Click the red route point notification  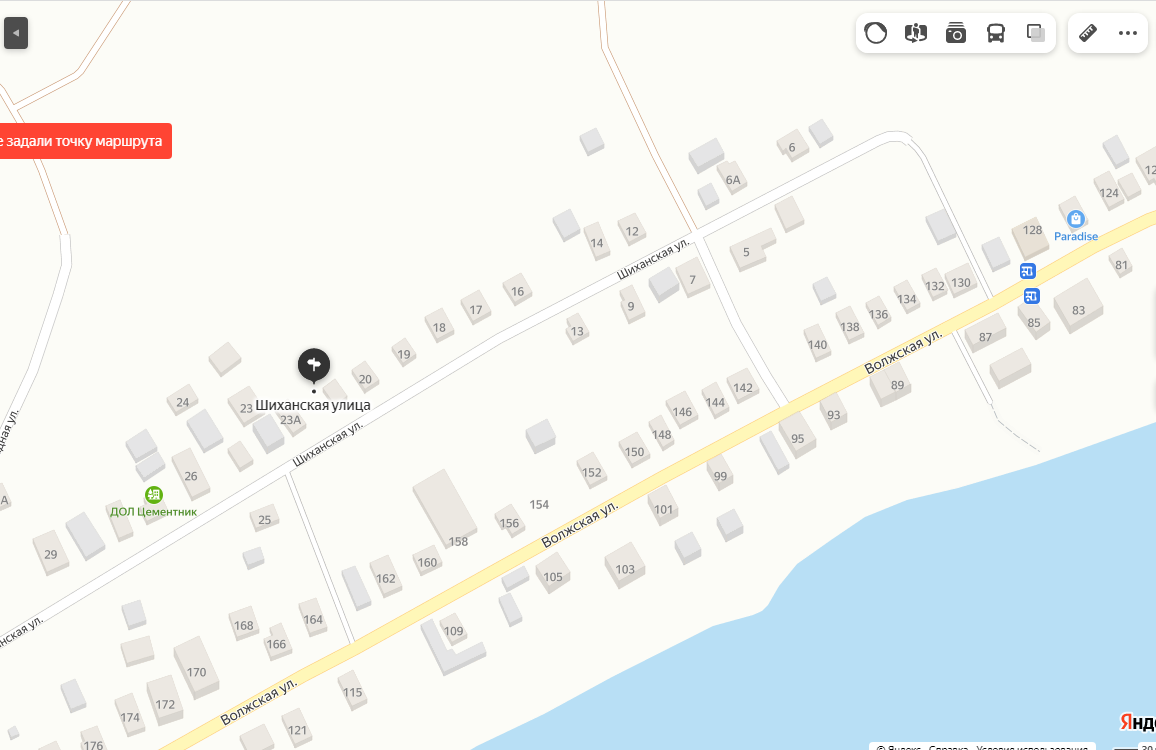(x=83, y=141)
